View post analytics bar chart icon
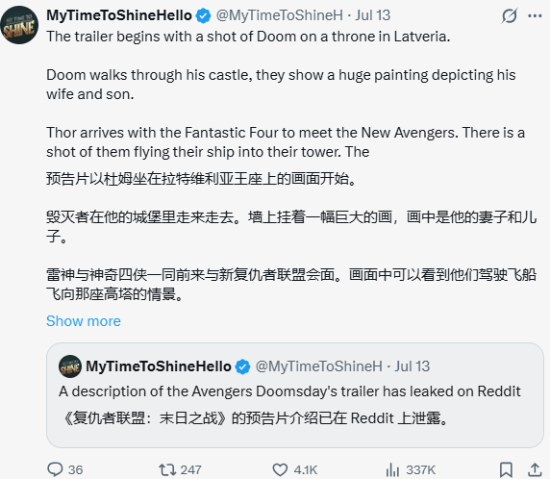This screenshot has height=479, width=550. pos(393,470)
